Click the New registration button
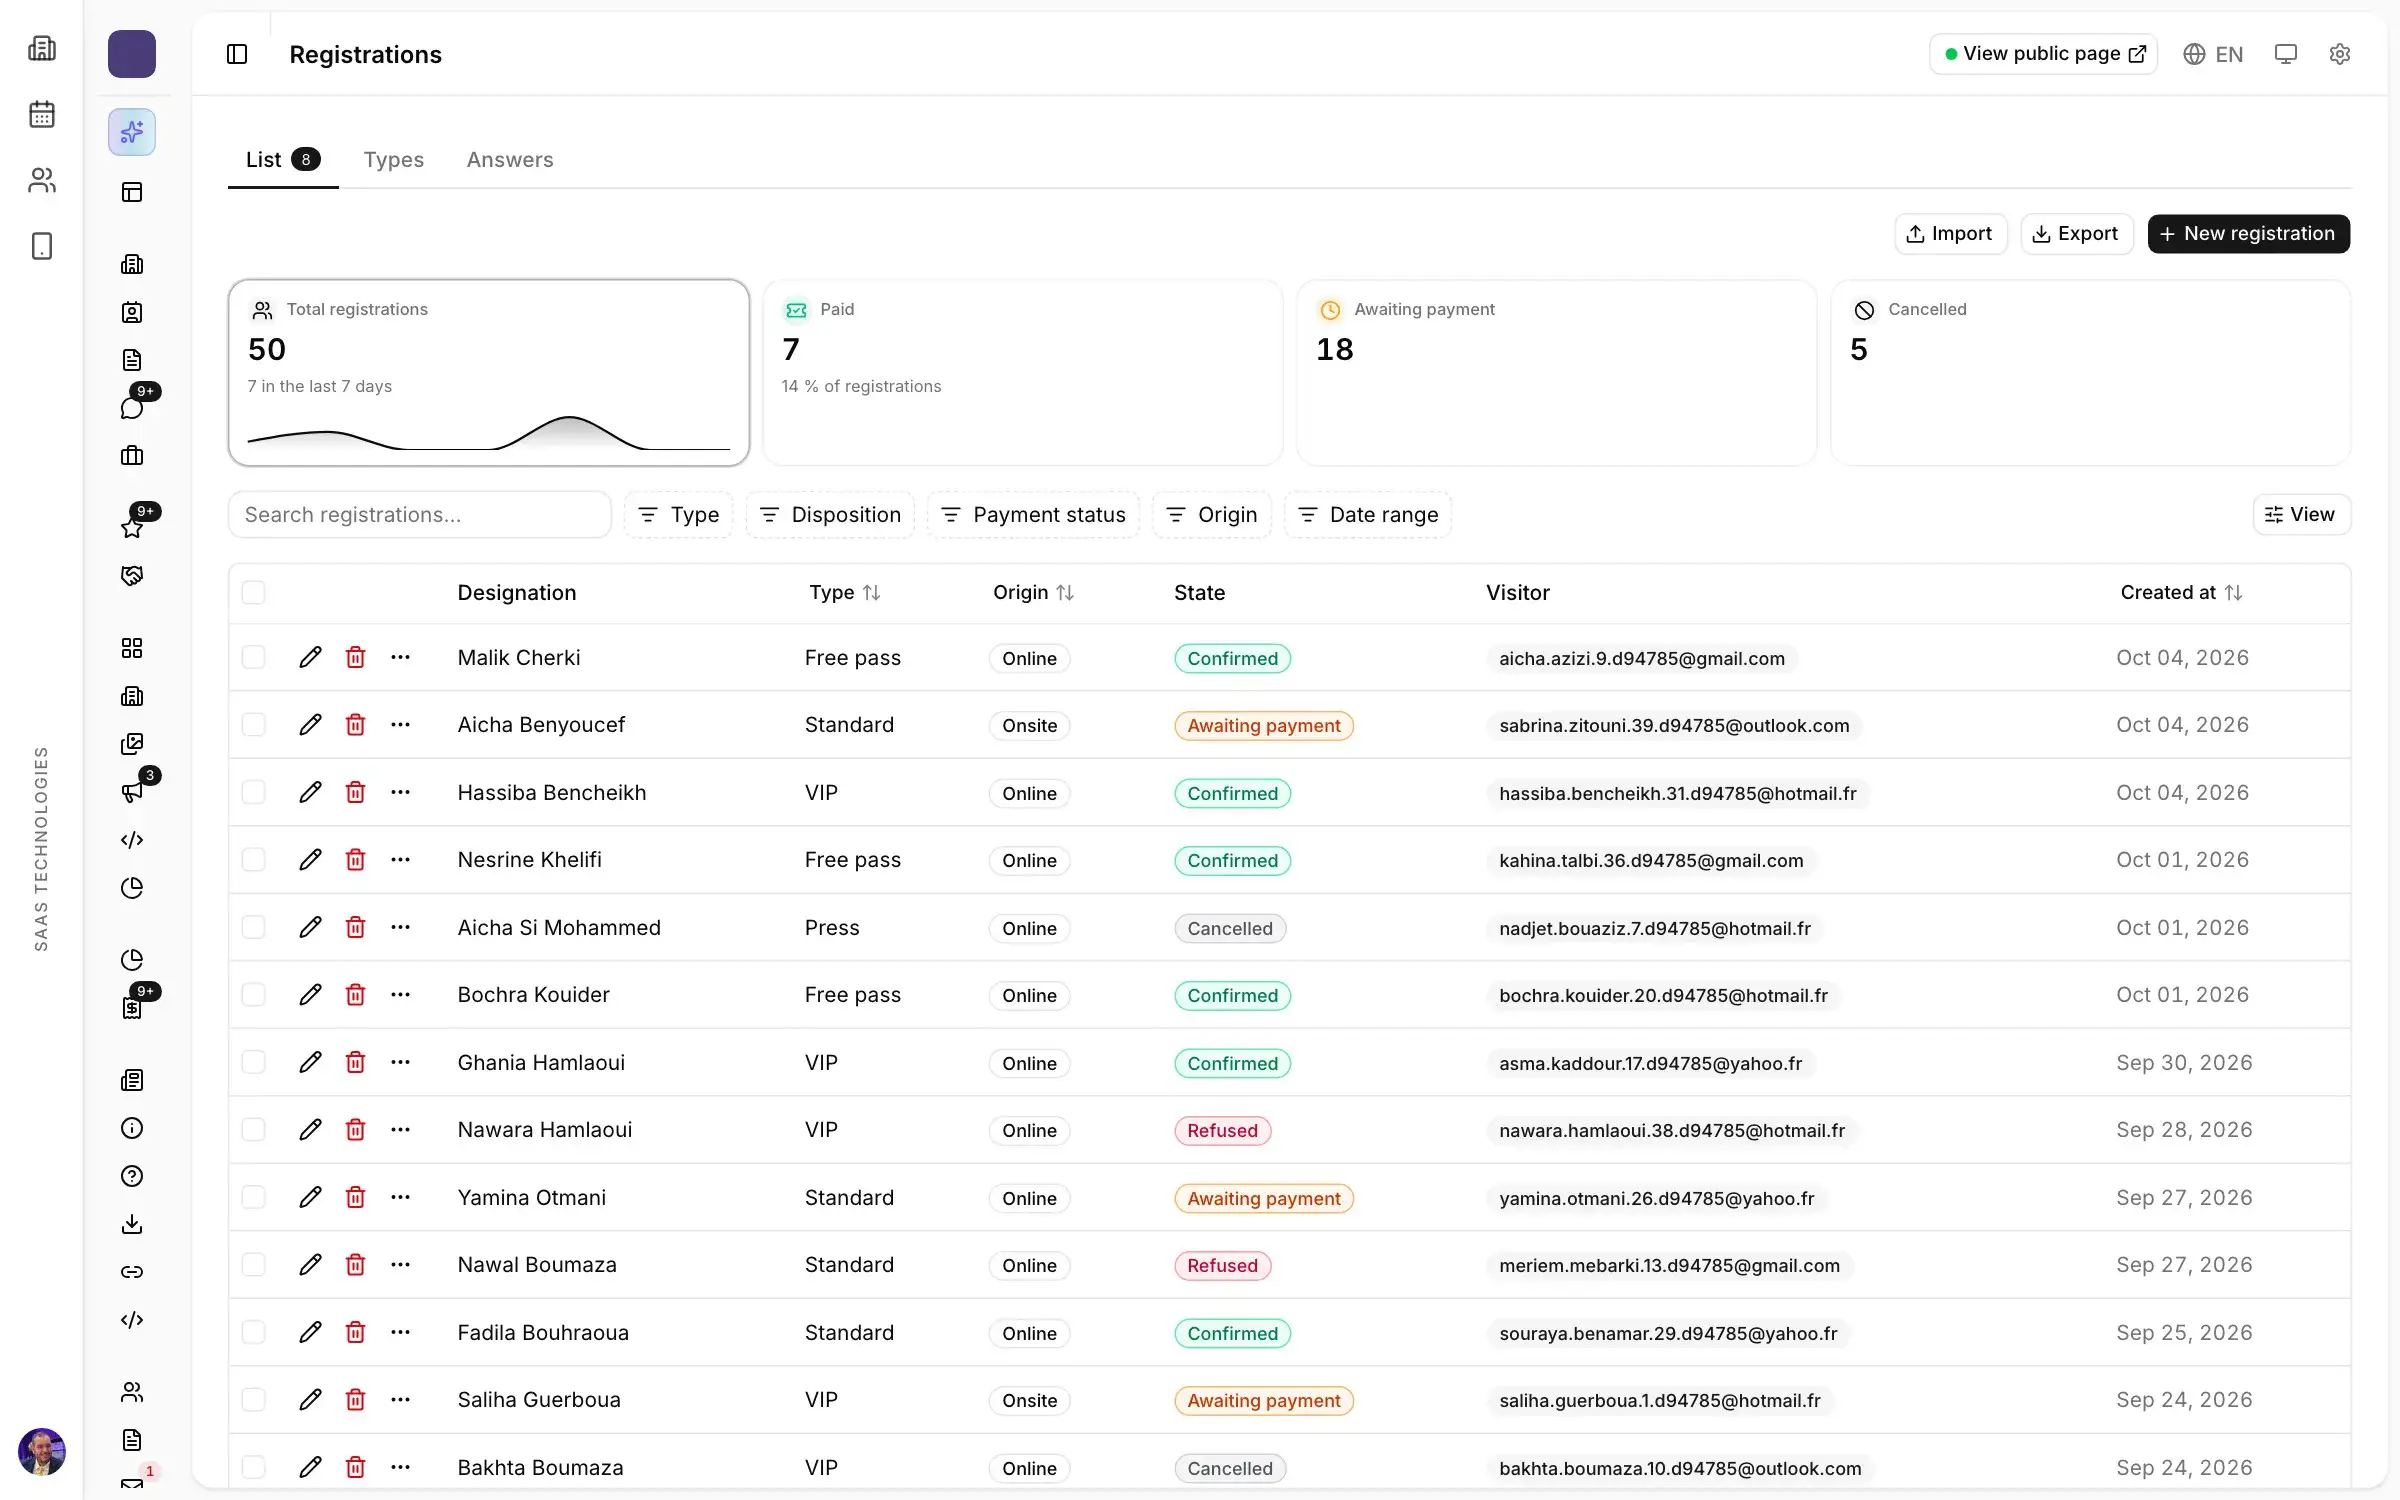This screenshot has width=2400, height=1500. [x=2248, y=233]
